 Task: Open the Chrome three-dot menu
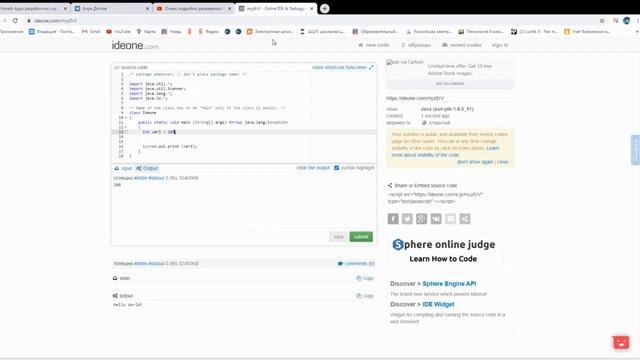[x=638, y=20]
